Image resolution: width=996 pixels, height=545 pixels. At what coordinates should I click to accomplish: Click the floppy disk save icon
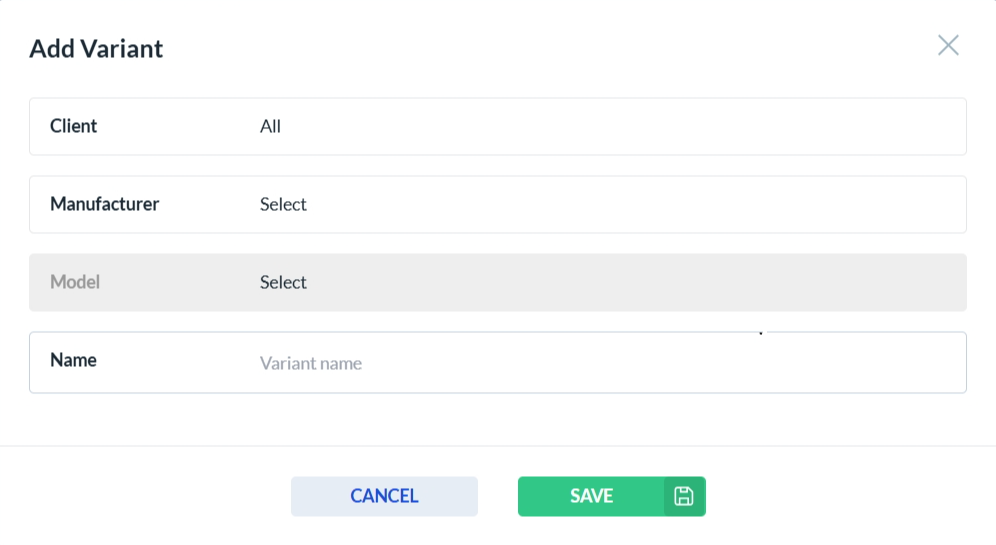click(684, 496)
